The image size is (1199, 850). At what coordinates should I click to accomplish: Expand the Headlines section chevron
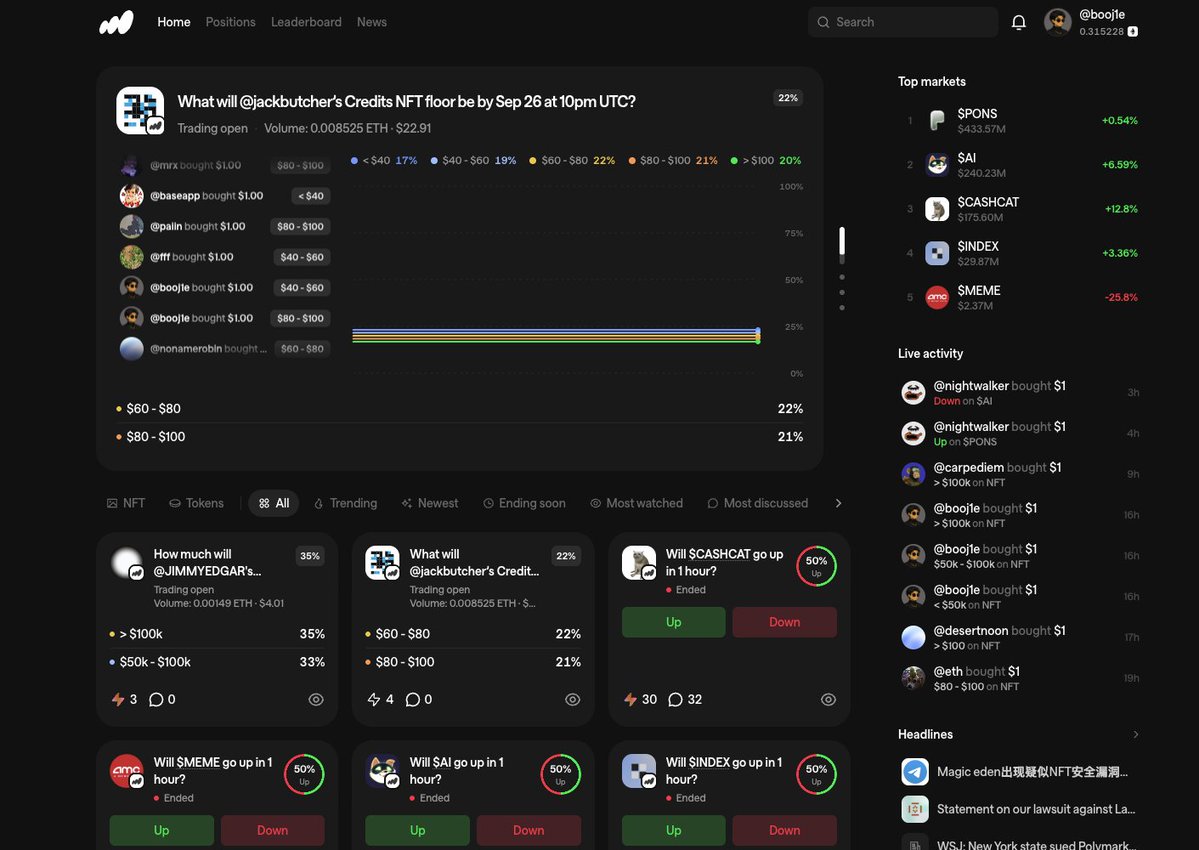1136,735
